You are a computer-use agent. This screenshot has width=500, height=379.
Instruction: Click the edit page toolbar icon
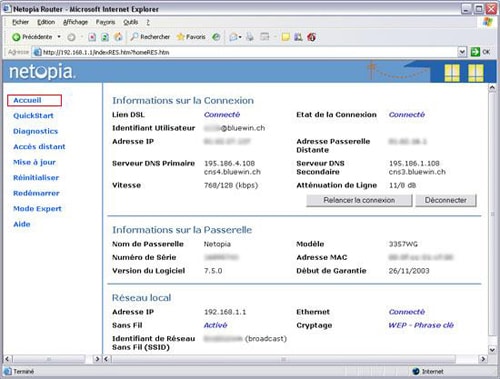pos(265,37)
